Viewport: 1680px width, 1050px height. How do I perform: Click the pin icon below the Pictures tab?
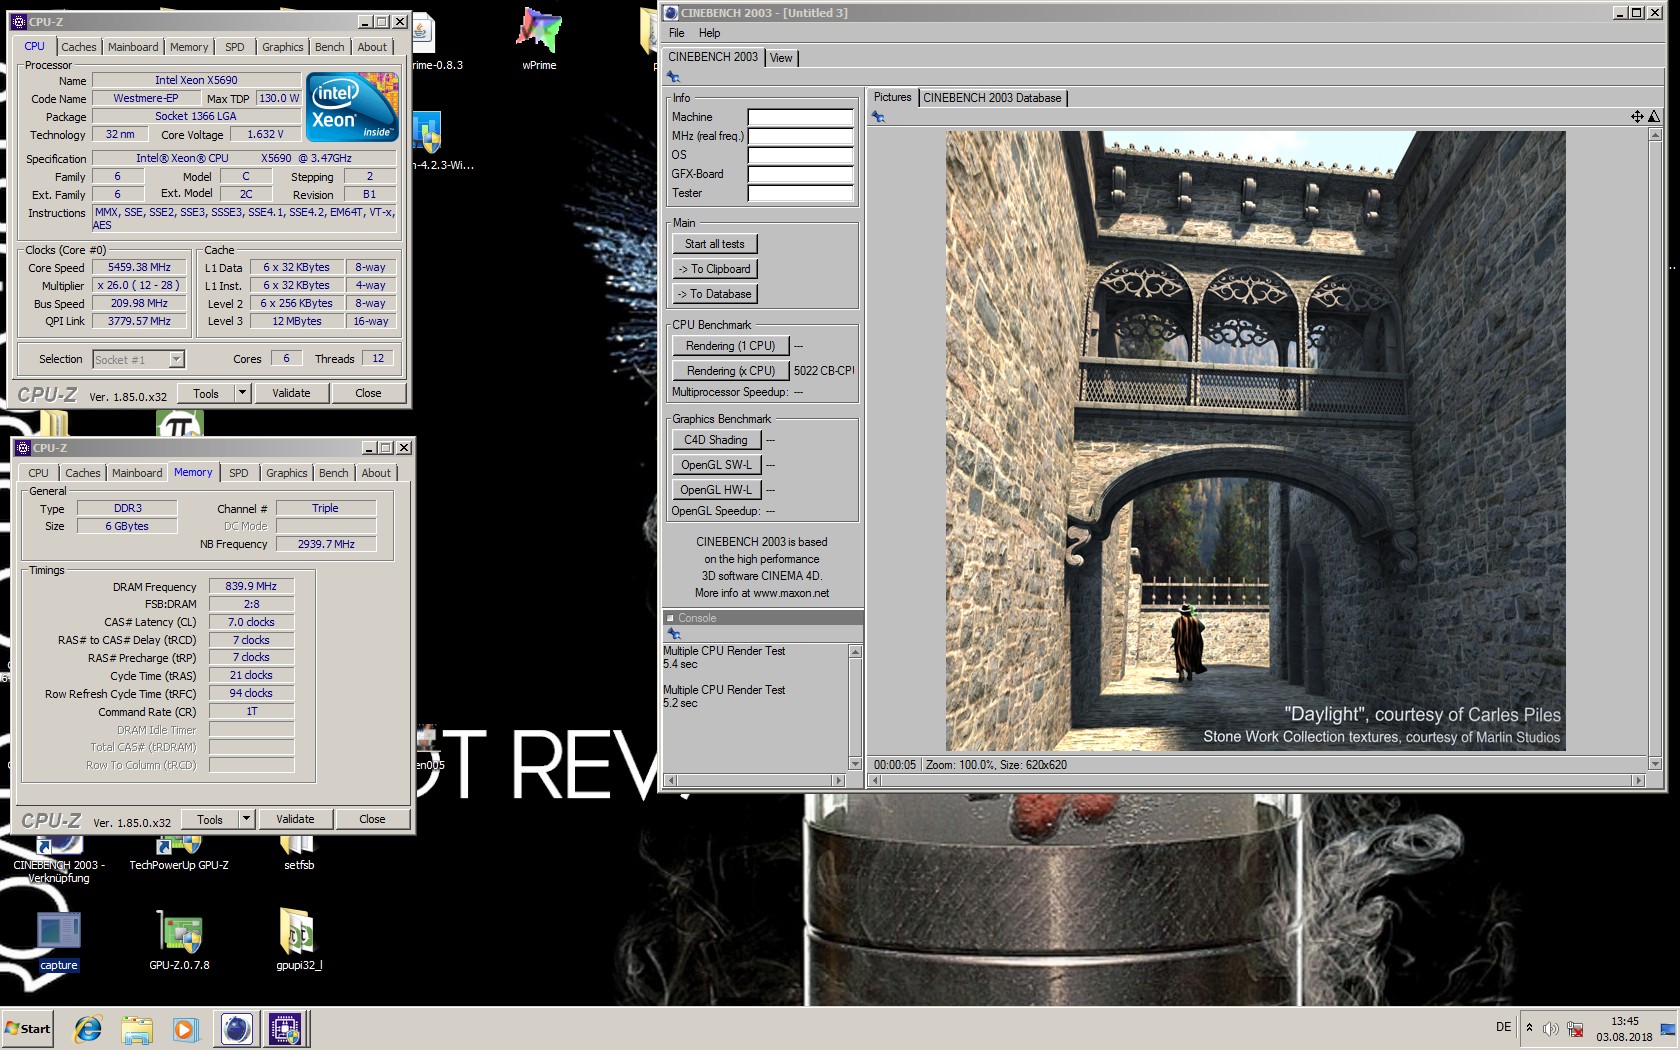coord(878,117)
